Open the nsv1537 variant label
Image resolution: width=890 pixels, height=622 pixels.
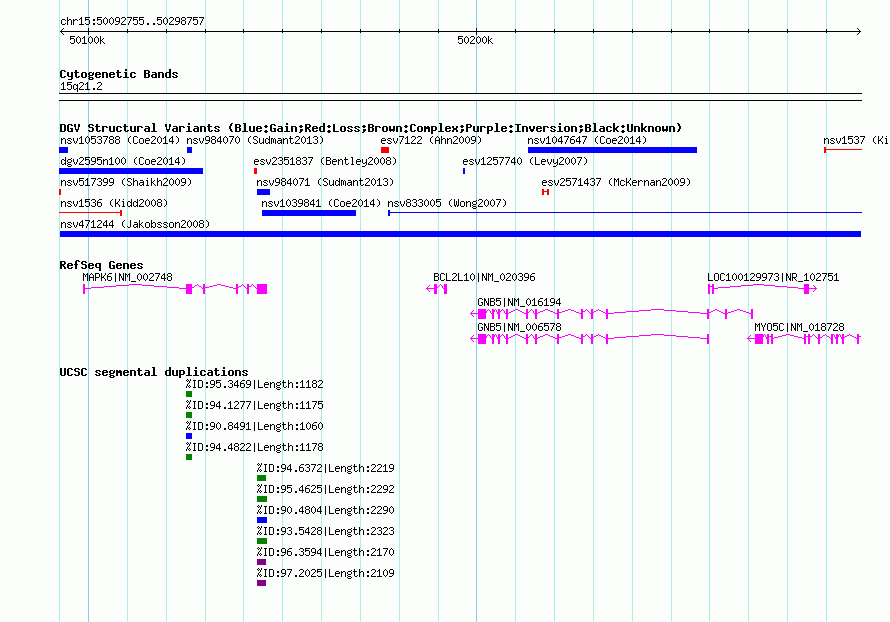(856, 140)
